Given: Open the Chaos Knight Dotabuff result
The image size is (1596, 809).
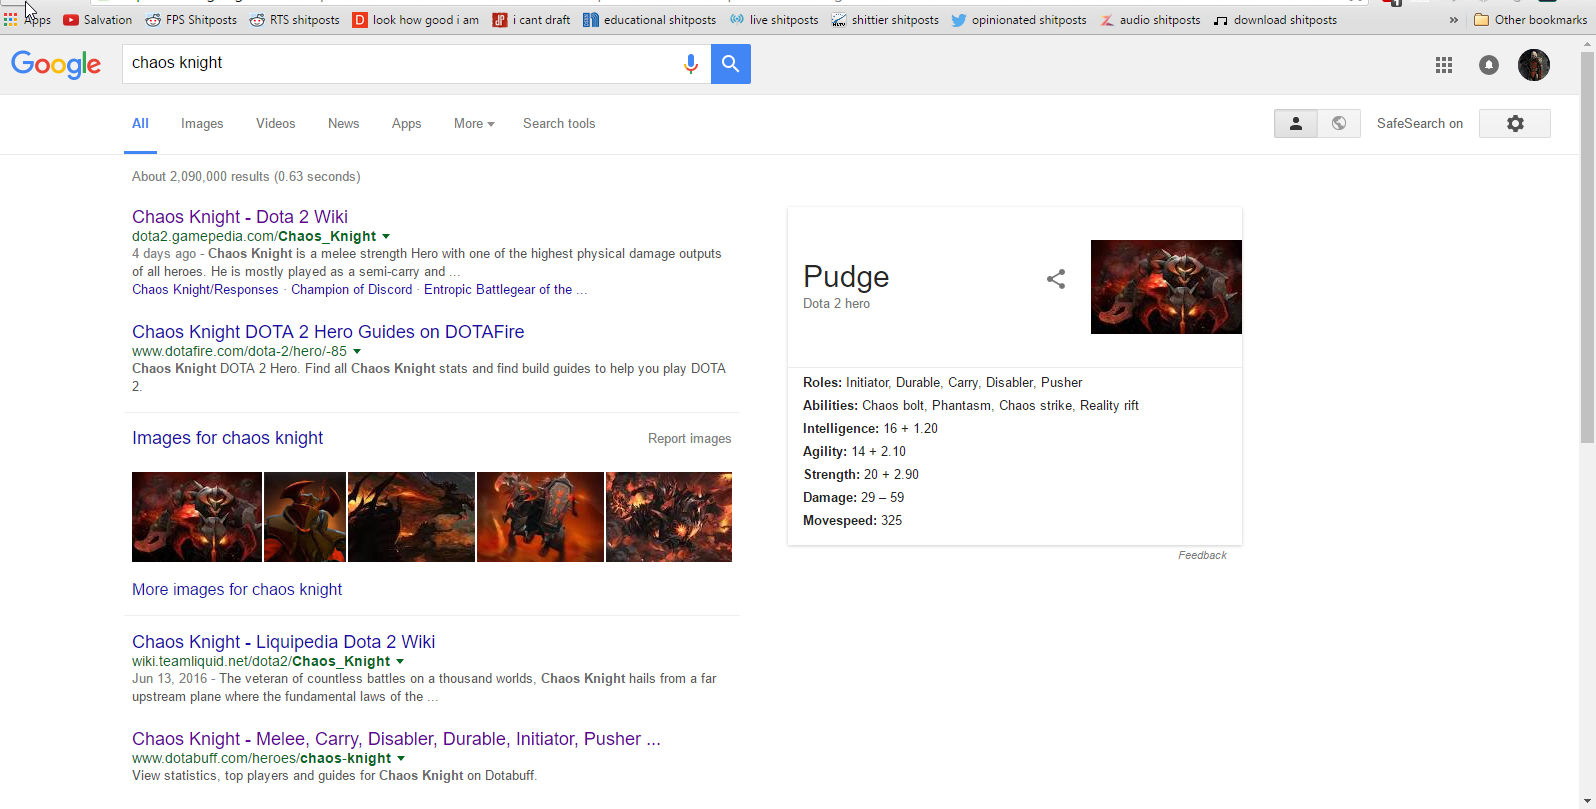Looking at the screenshot, I should point(396,739).
